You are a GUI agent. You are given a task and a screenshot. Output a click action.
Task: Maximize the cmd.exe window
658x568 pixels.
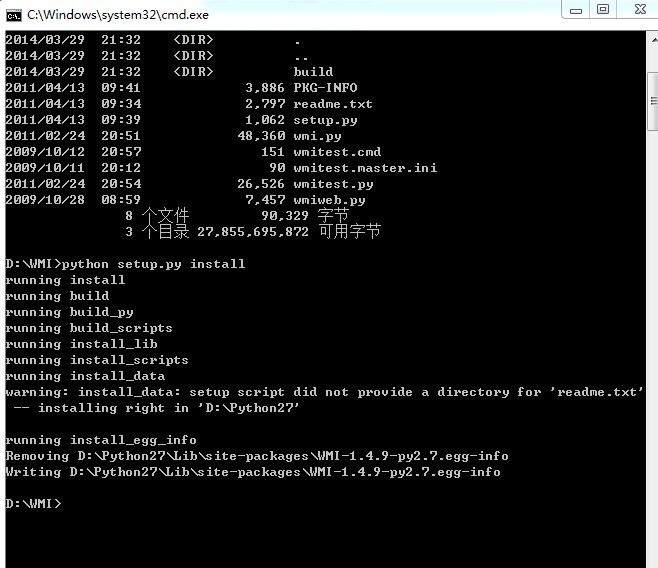(603, 9)
